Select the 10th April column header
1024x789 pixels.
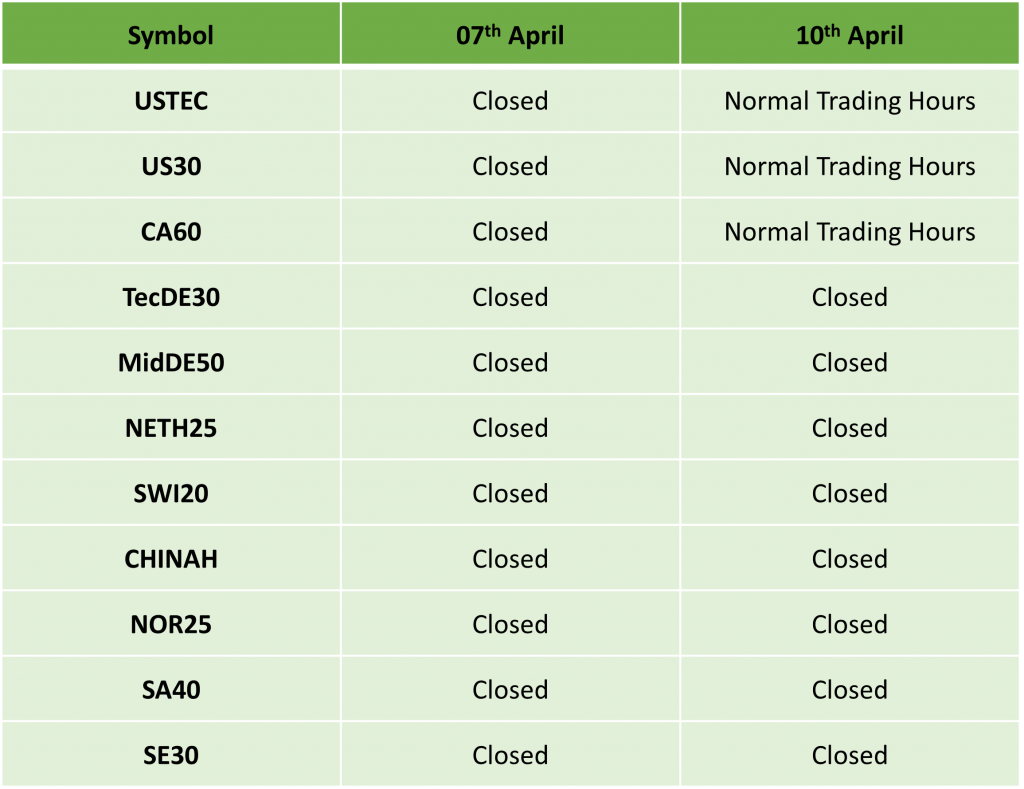pyautogui.click(x=850, y=34)
